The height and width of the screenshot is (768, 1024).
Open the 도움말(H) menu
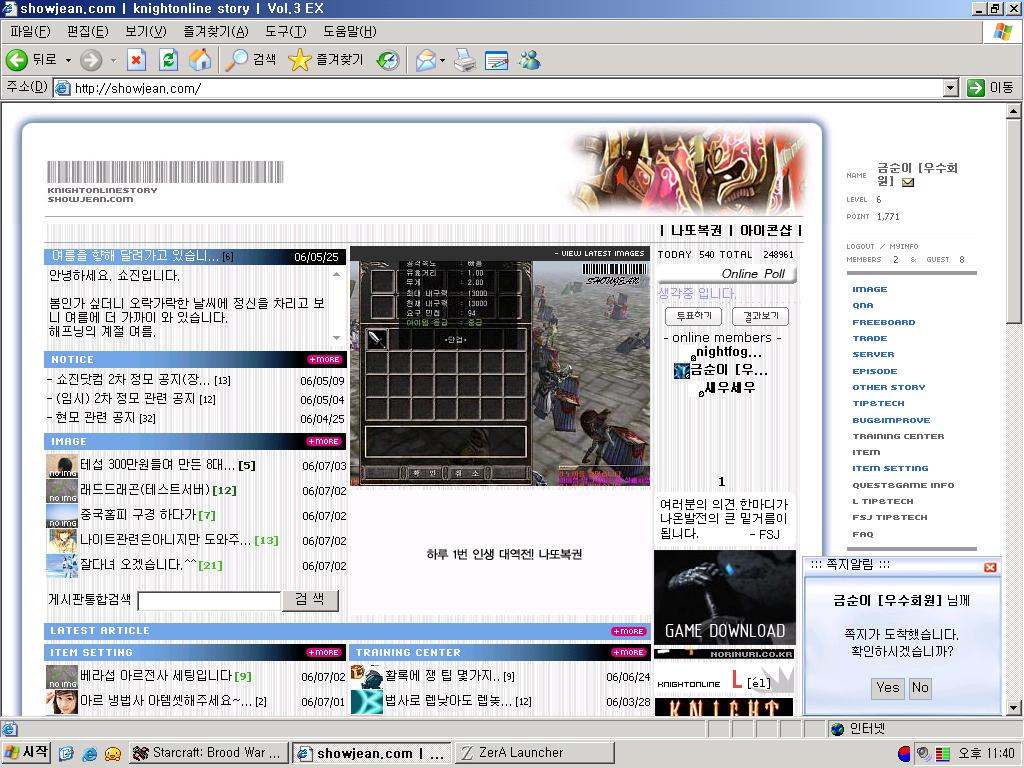349,31
